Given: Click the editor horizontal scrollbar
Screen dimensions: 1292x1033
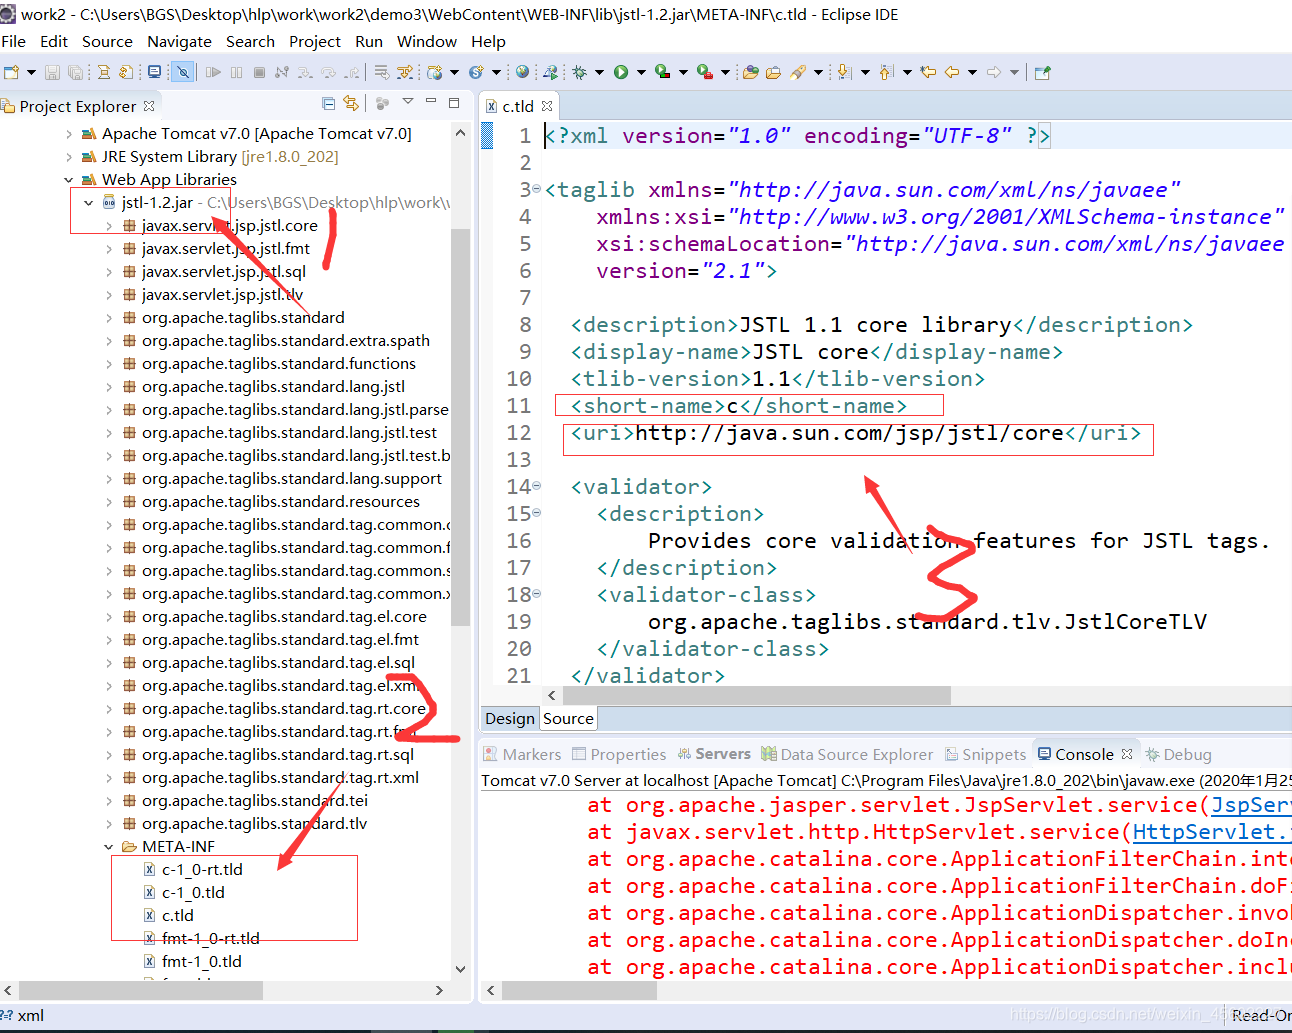Looking at the screenshot, I should (x=755, y=695).
